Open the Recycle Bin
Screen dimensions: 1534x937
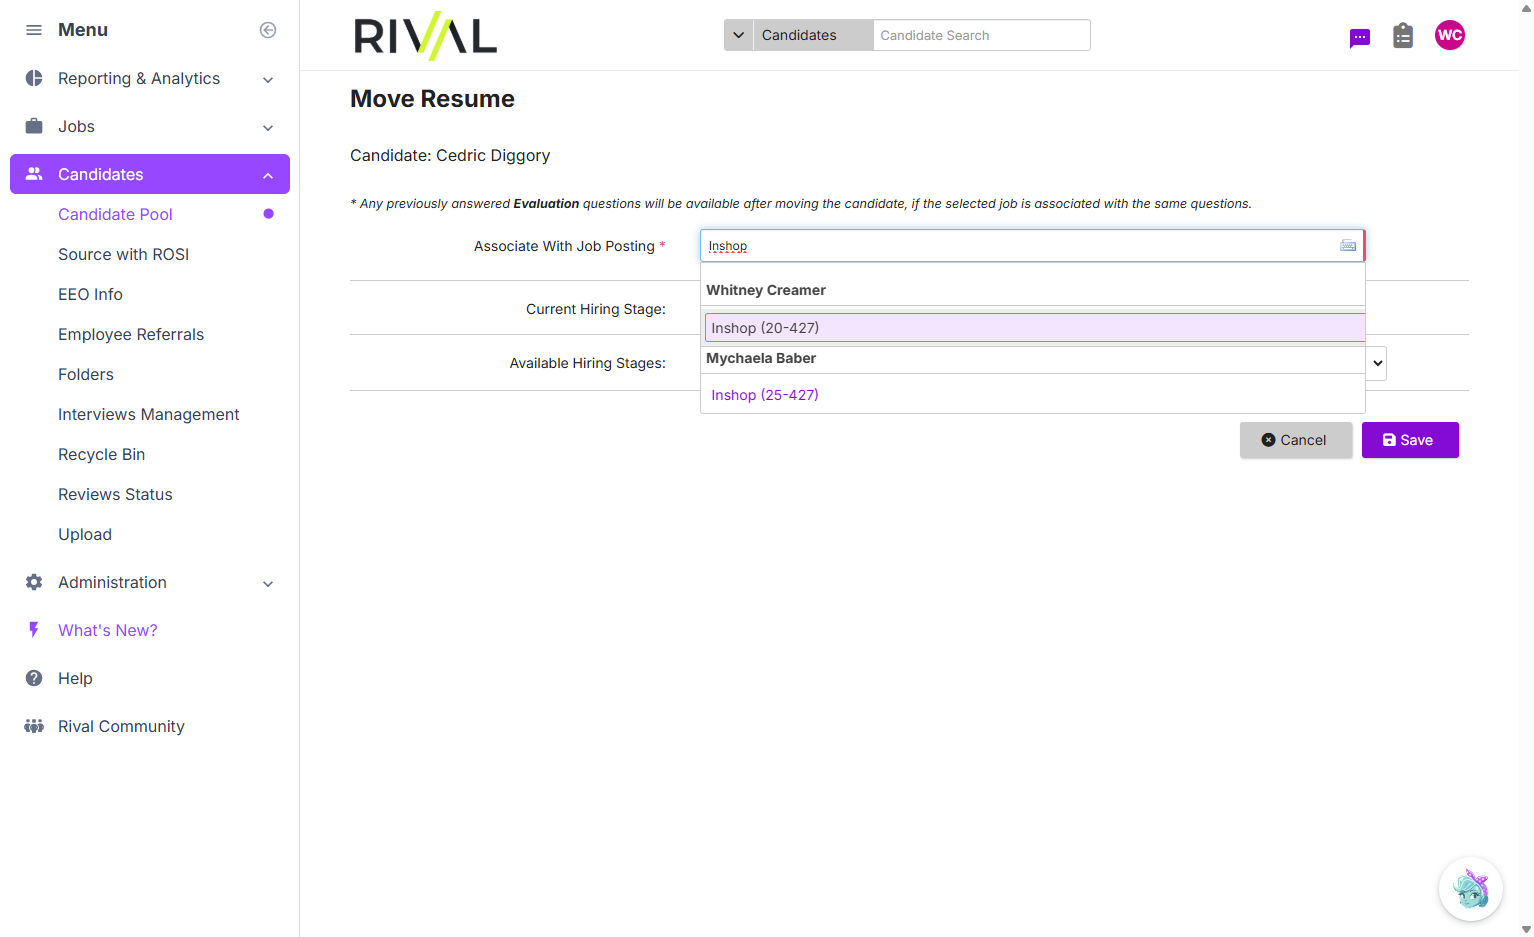click(101, 454)
